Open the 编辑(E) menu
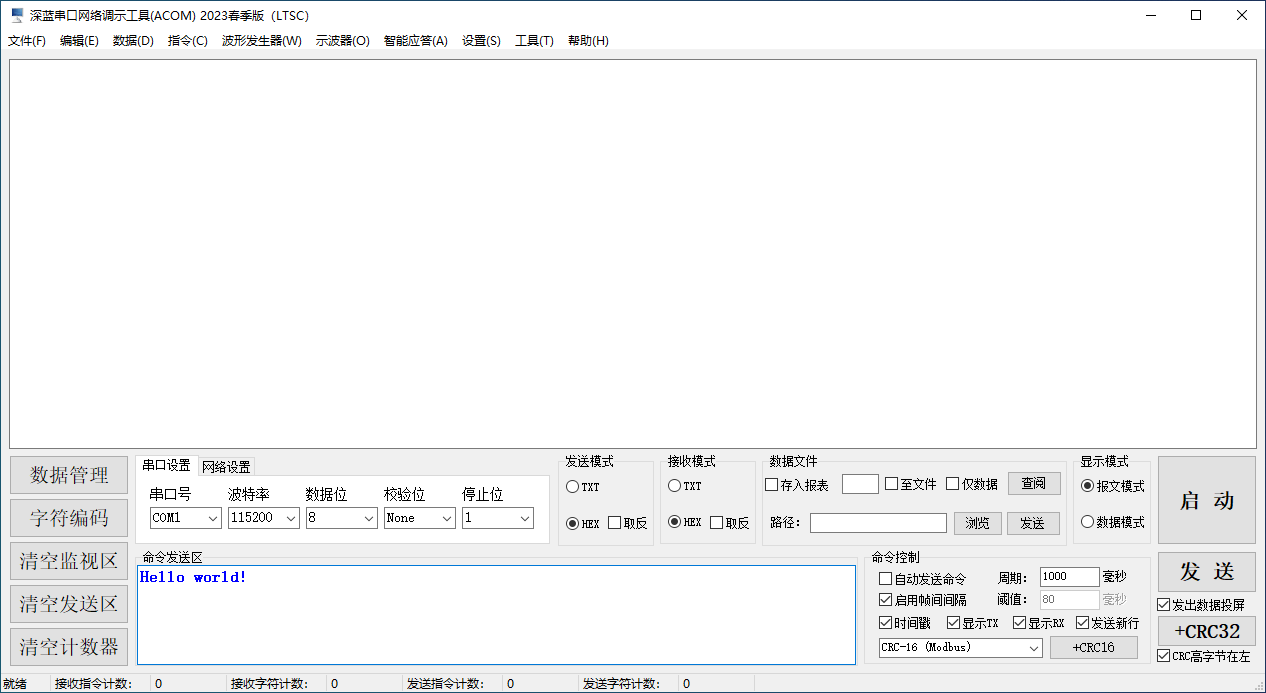This screenshot has width=1266, height=693. coord(79,41)
